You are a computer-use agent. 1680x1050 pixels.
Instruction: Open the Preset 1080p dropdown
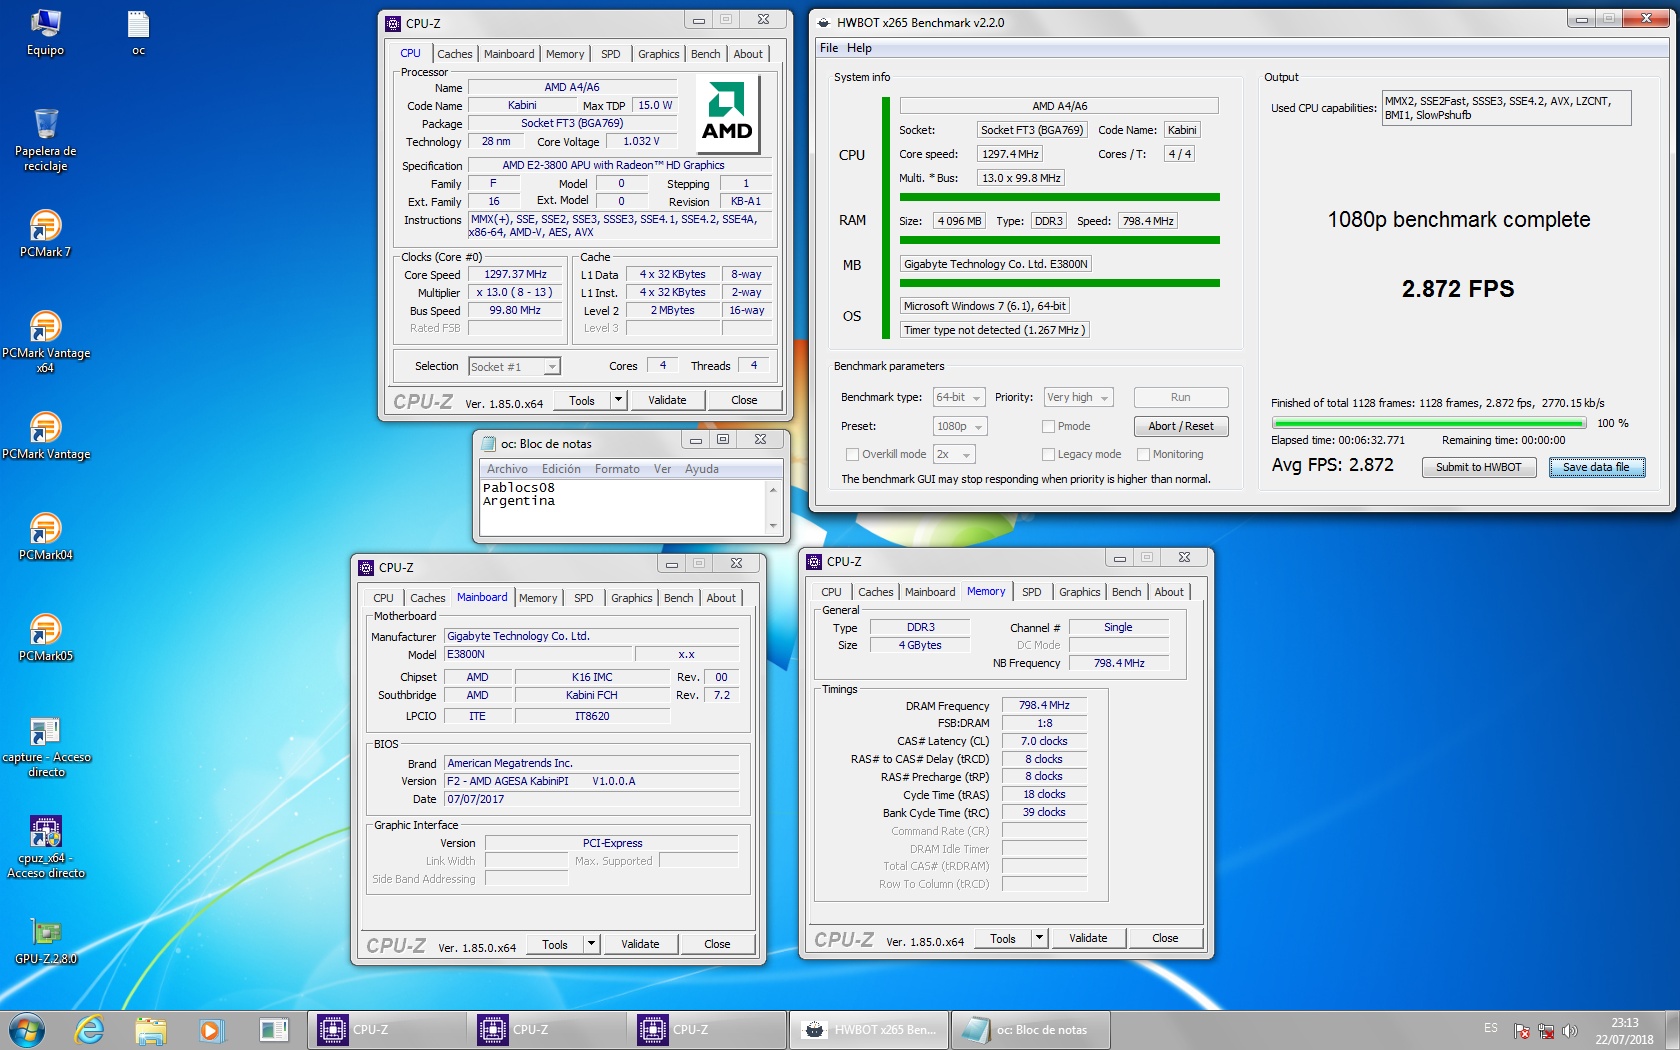coord(960,426)
